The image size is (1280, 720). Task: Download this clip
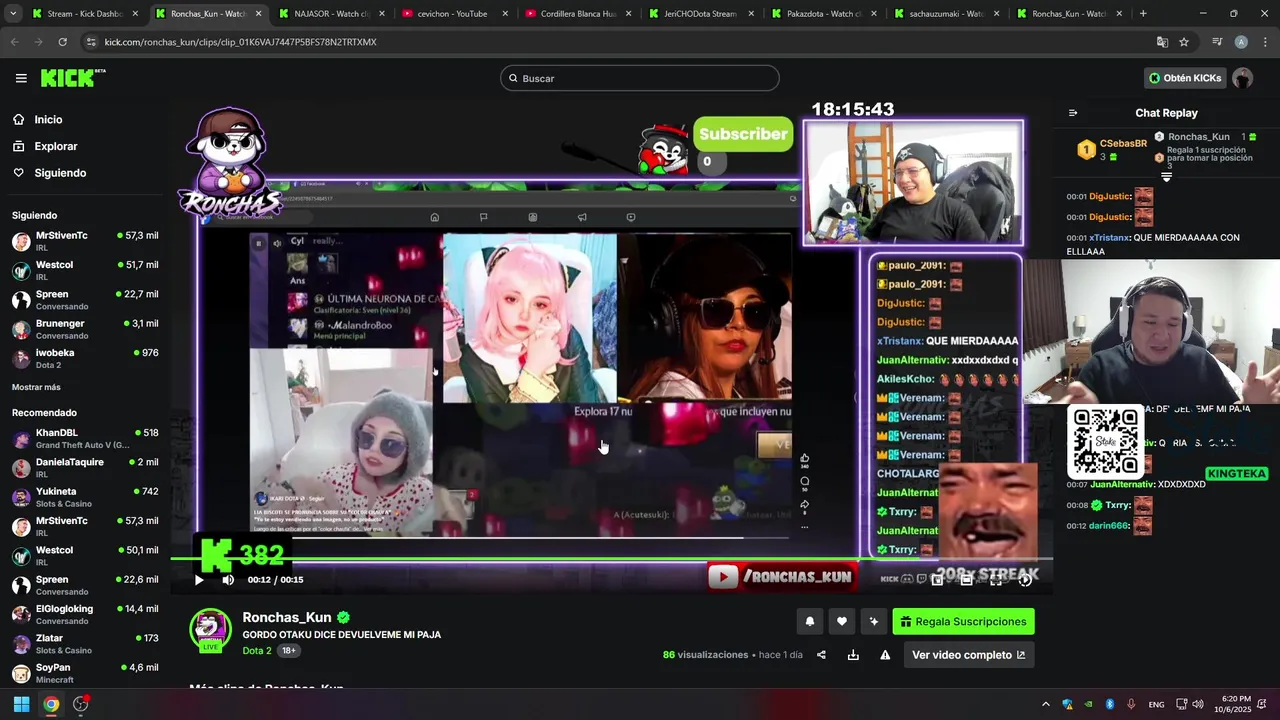point(853,655)
